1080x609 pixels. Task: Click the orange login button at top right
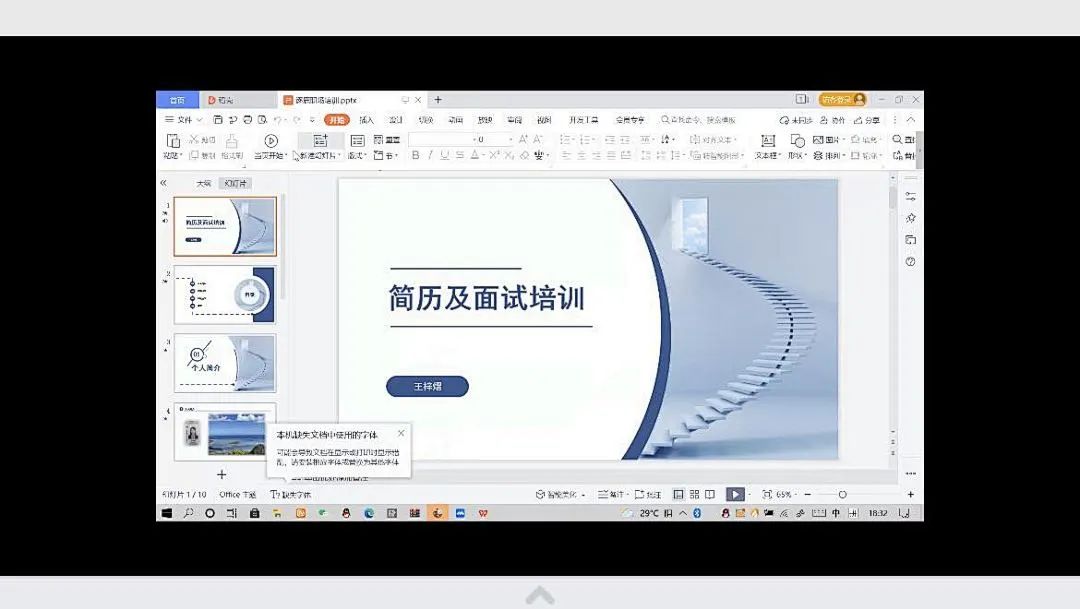click(842, 100)
